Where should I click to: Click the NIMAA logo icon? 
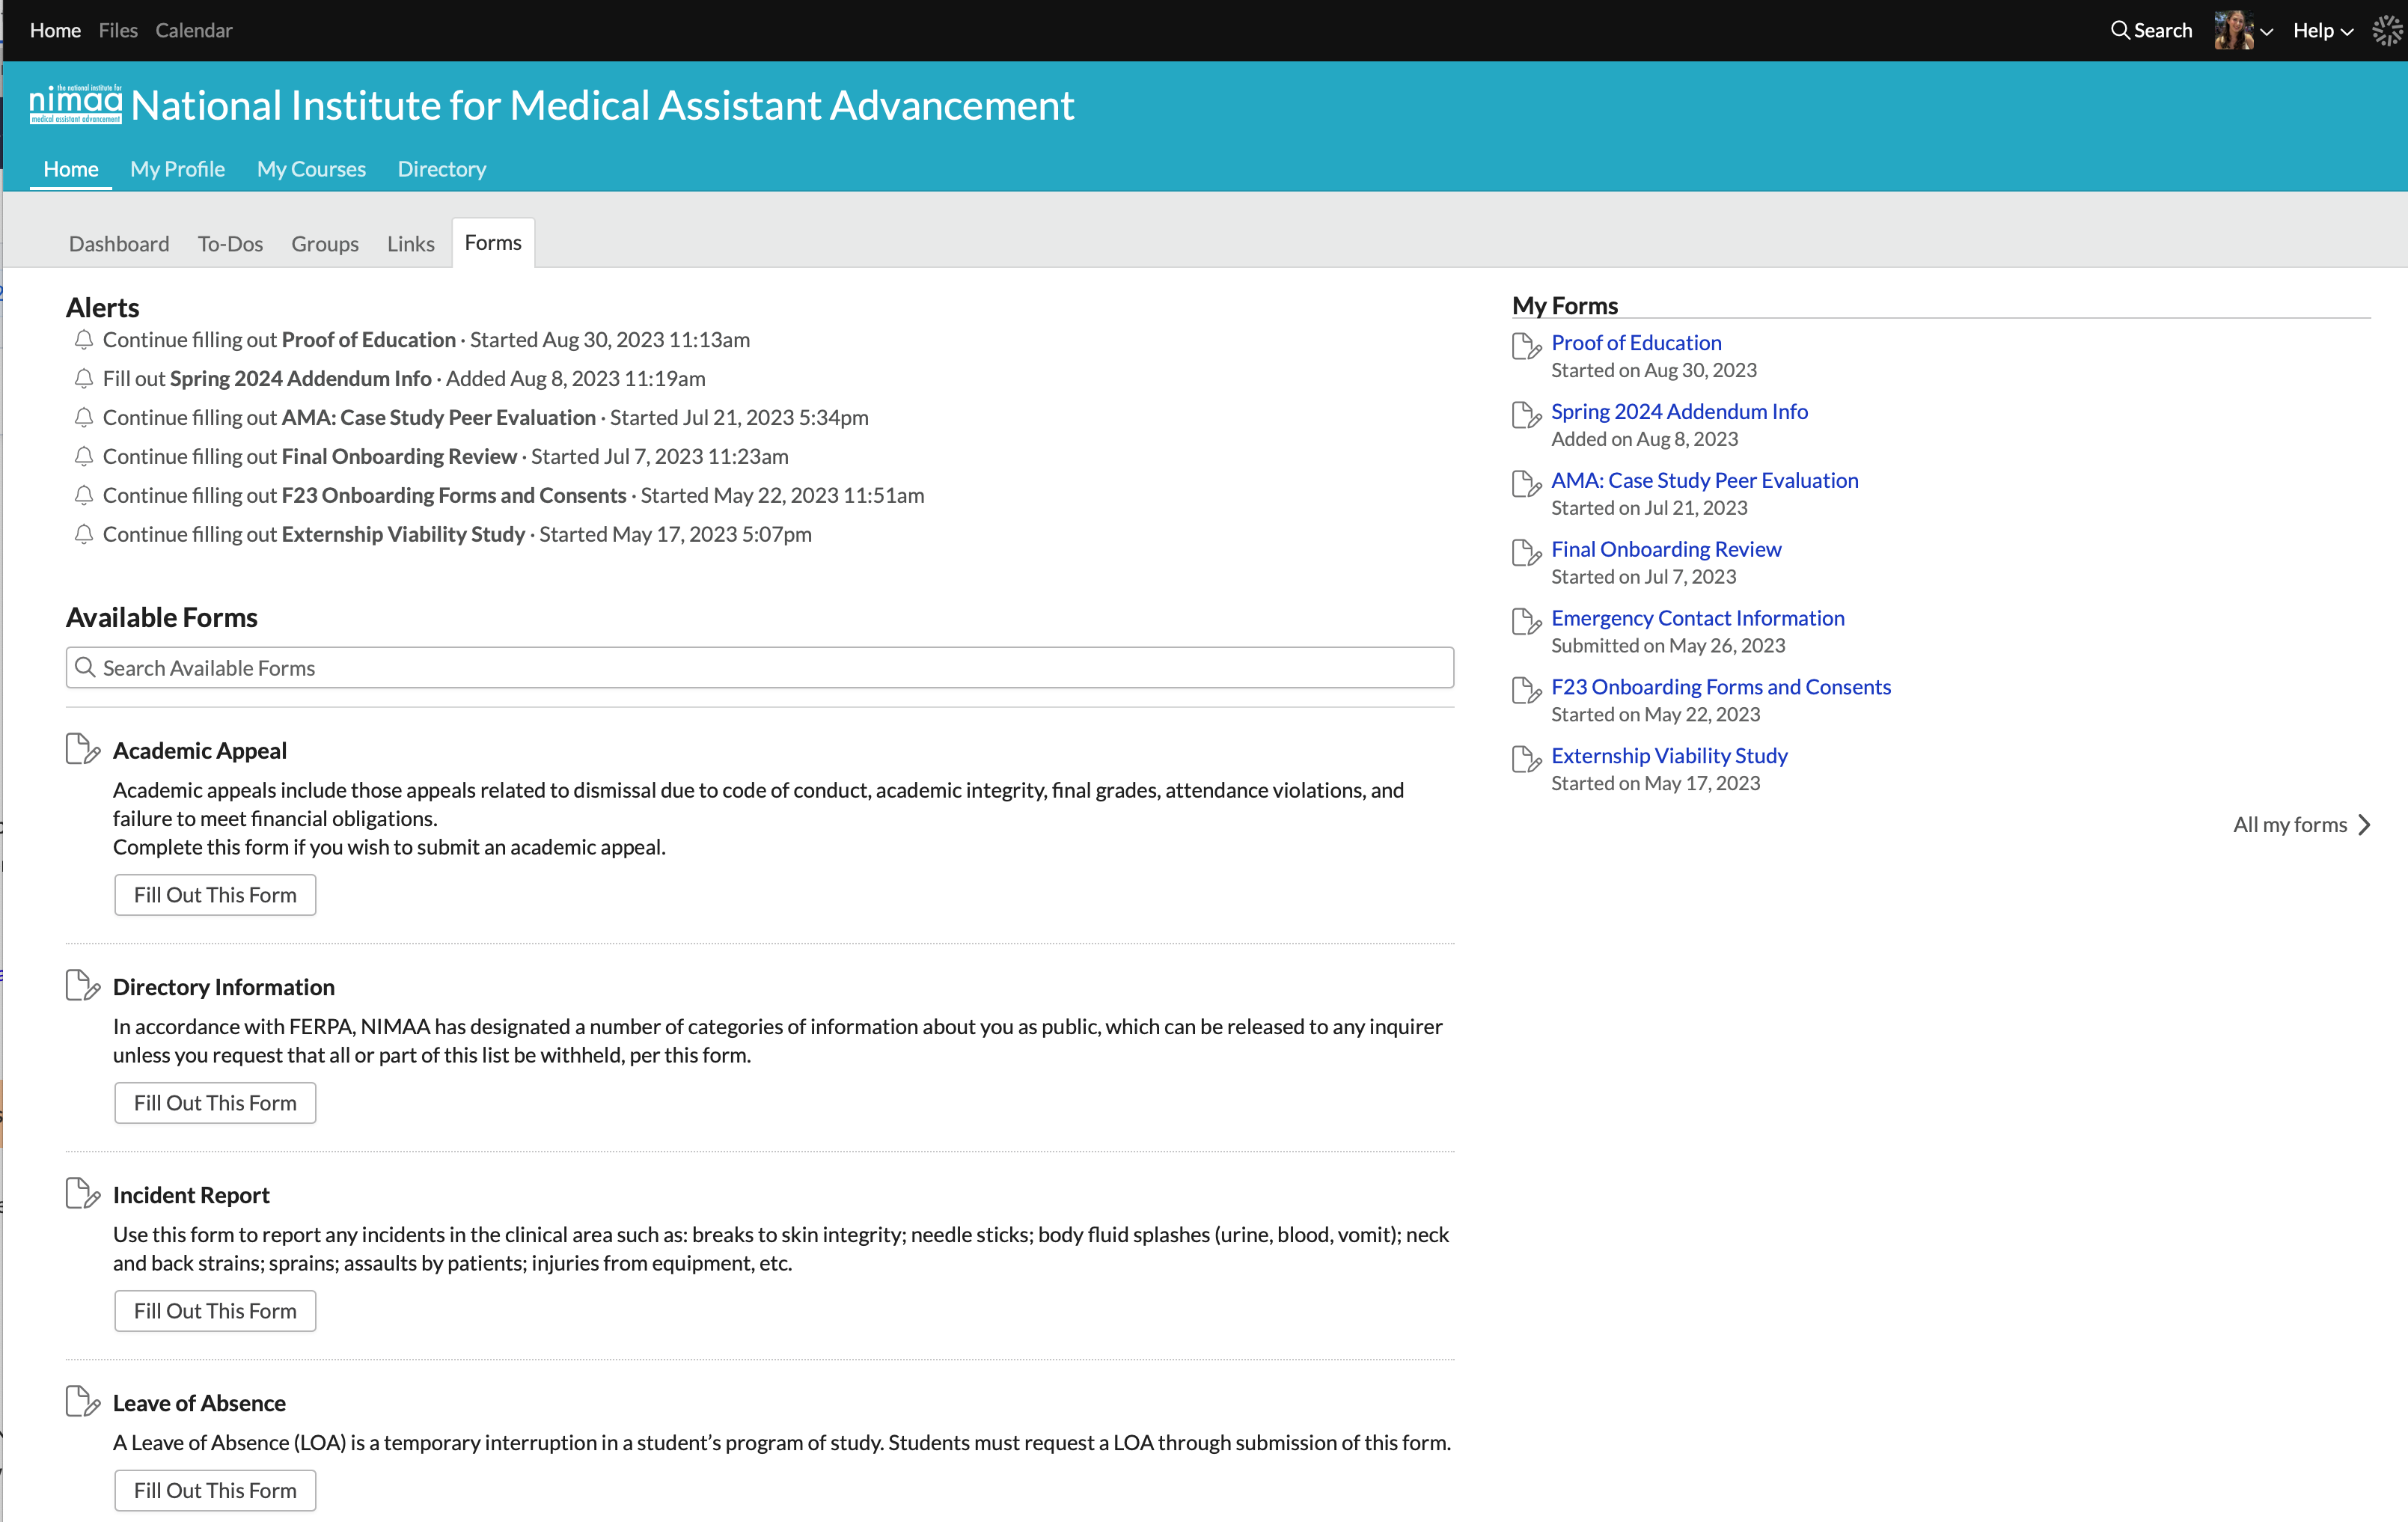(x=75, y=104)
